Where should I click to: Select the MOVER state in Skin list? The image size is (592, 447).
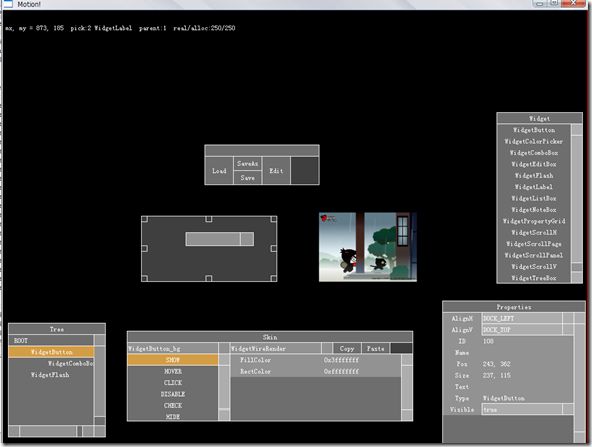coord(173,371)
